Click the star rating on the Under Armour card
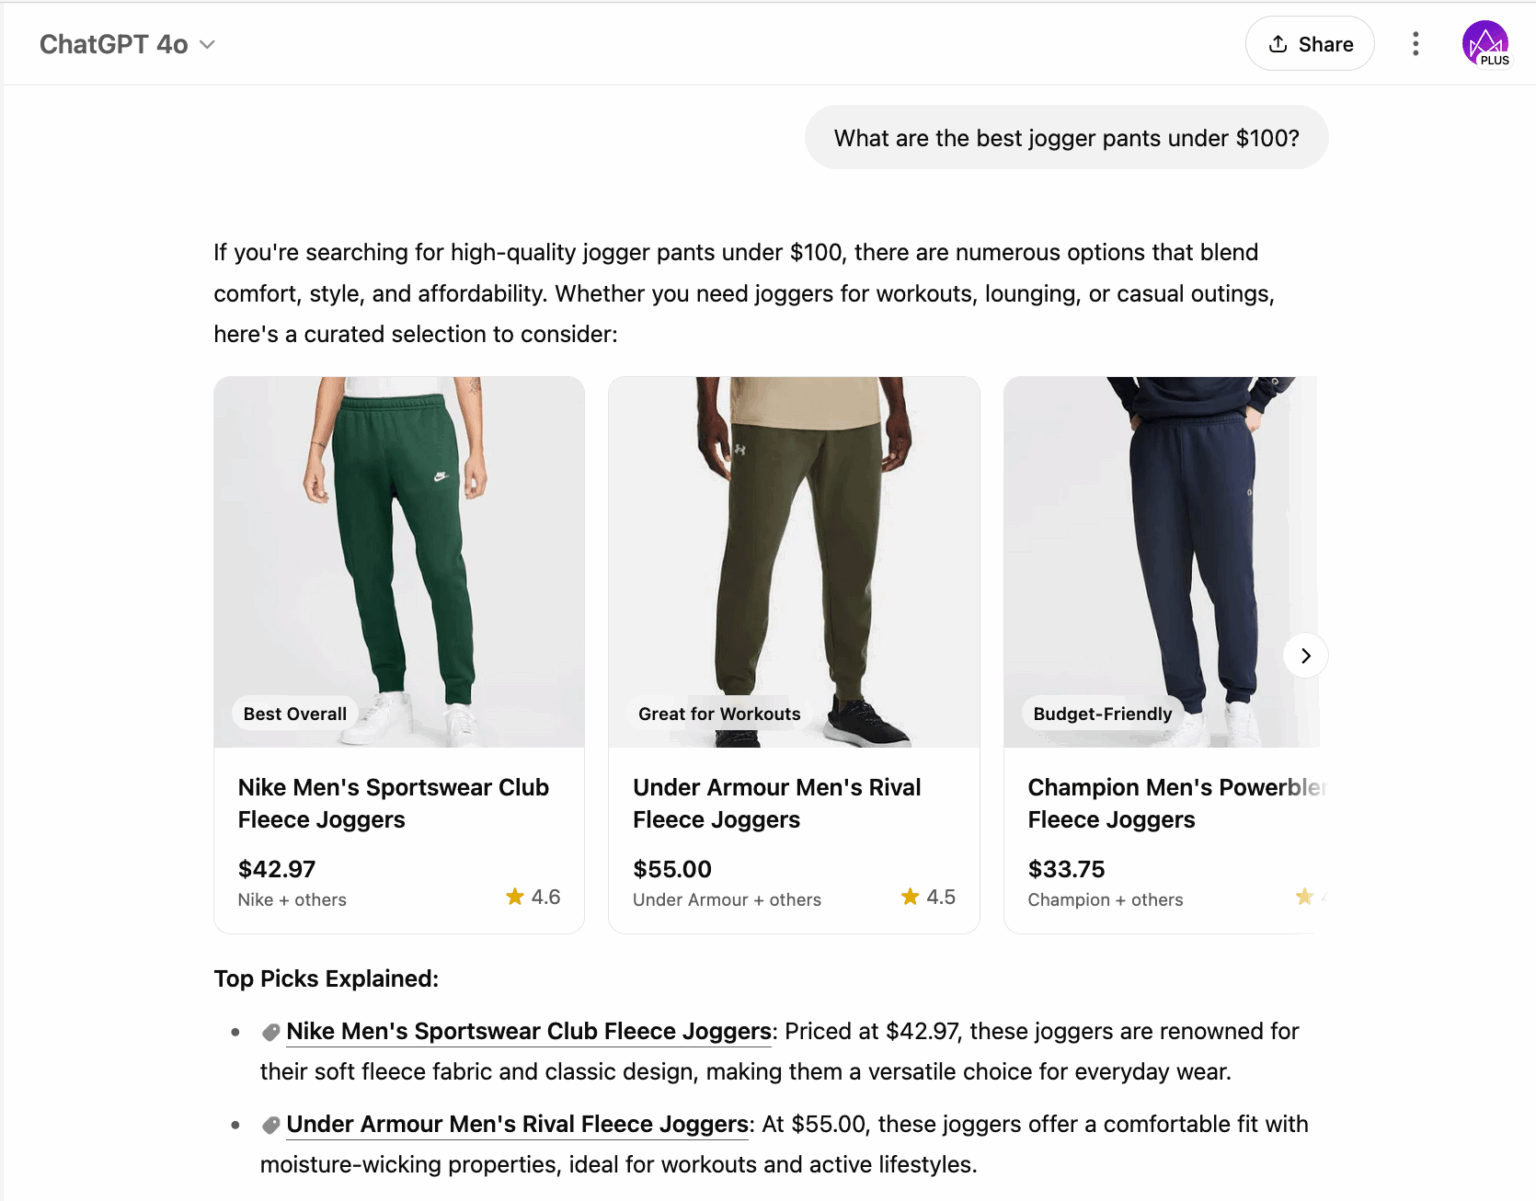The height and width of the screenshot is (1201, 1536). point(928,896)
